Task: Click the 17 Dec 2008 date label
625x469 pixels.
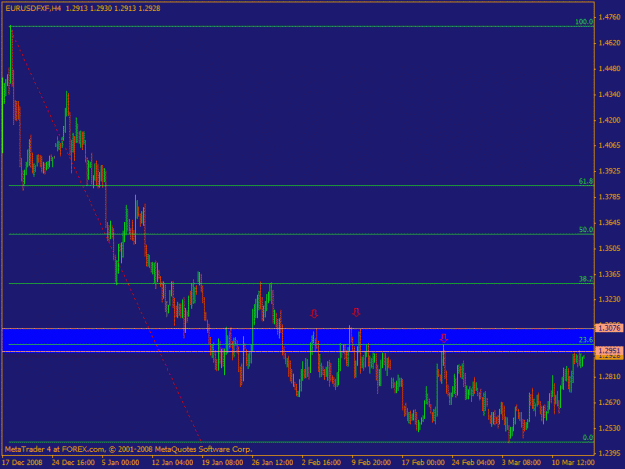Action: pos(22,462)
